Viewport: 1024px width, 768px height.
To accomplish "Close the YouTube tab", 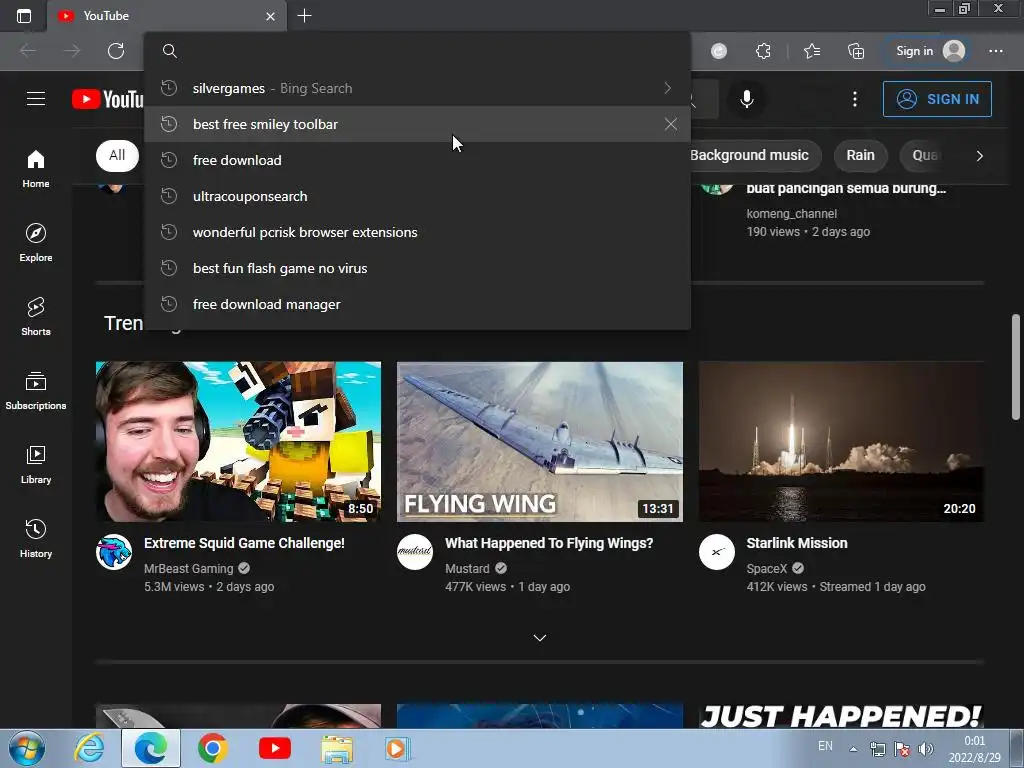I will (270, 16).
